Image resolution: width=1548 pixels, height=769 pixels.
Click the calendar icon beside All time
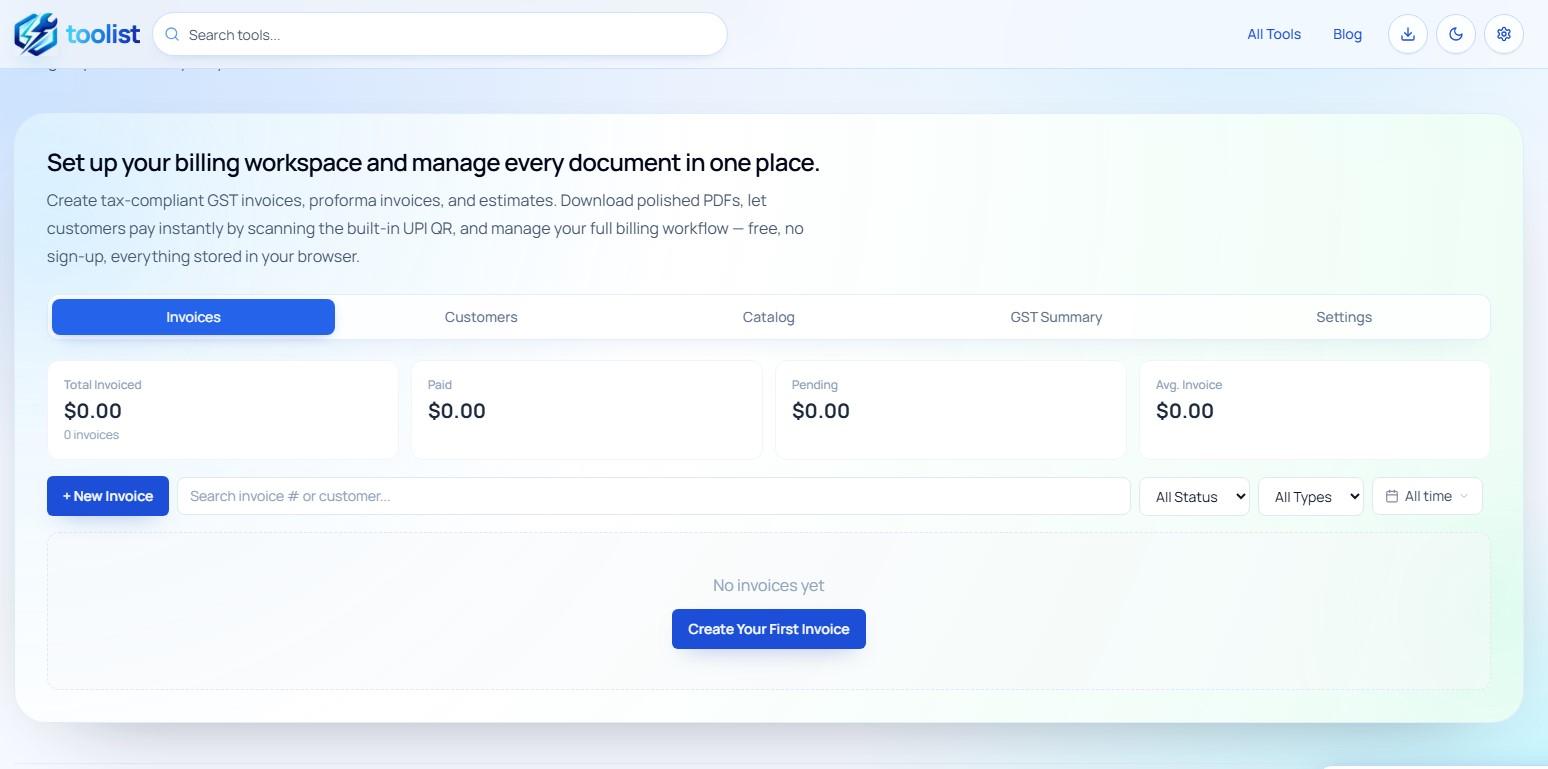point(1392,496)
